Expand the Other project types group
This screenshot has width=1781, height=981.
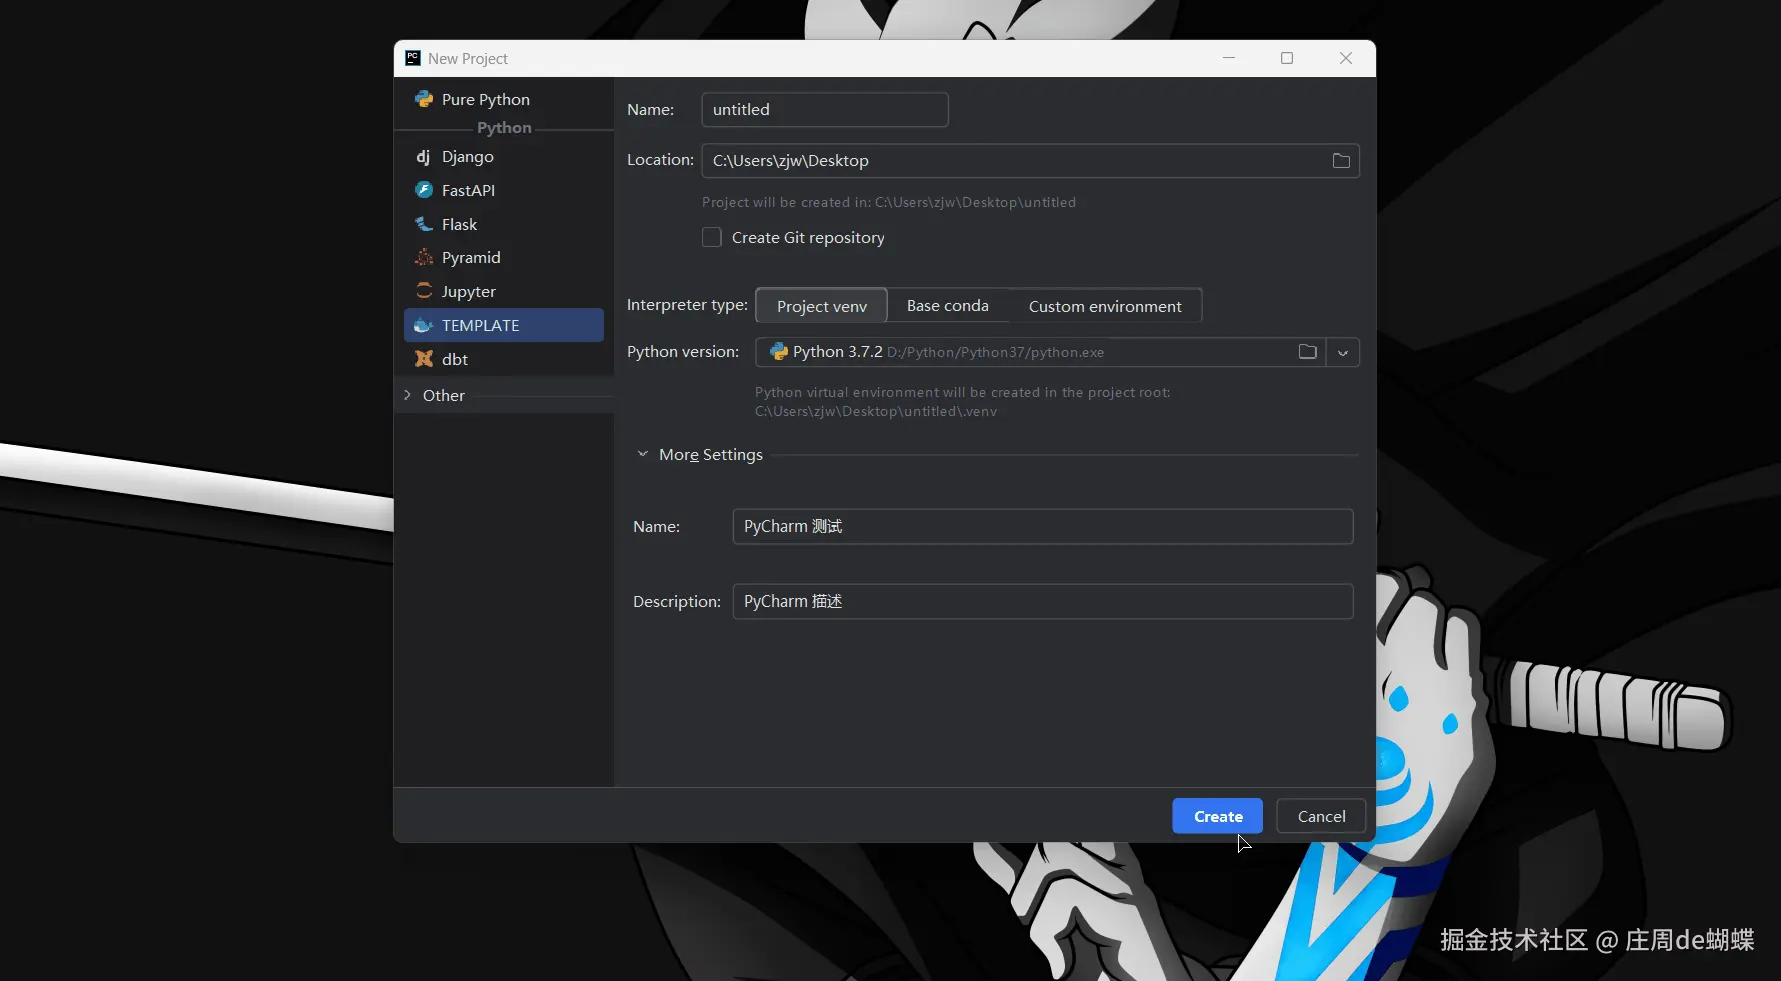click(x=407, y=395)
